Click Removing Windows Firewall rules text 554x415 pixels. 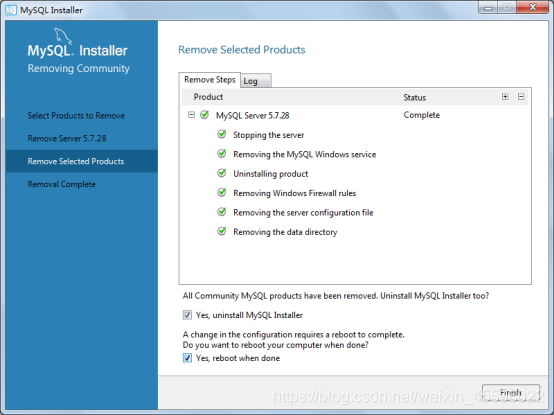294,193
